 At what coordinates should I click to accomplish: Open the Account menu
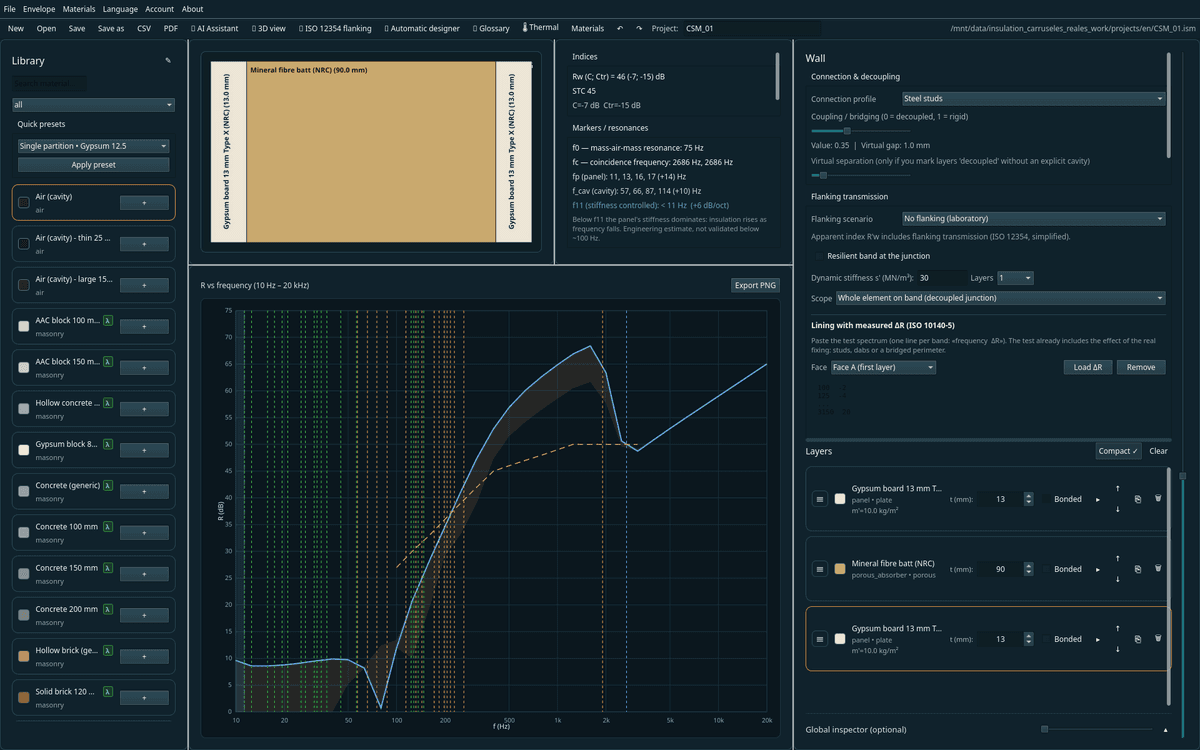pos(159,9)
